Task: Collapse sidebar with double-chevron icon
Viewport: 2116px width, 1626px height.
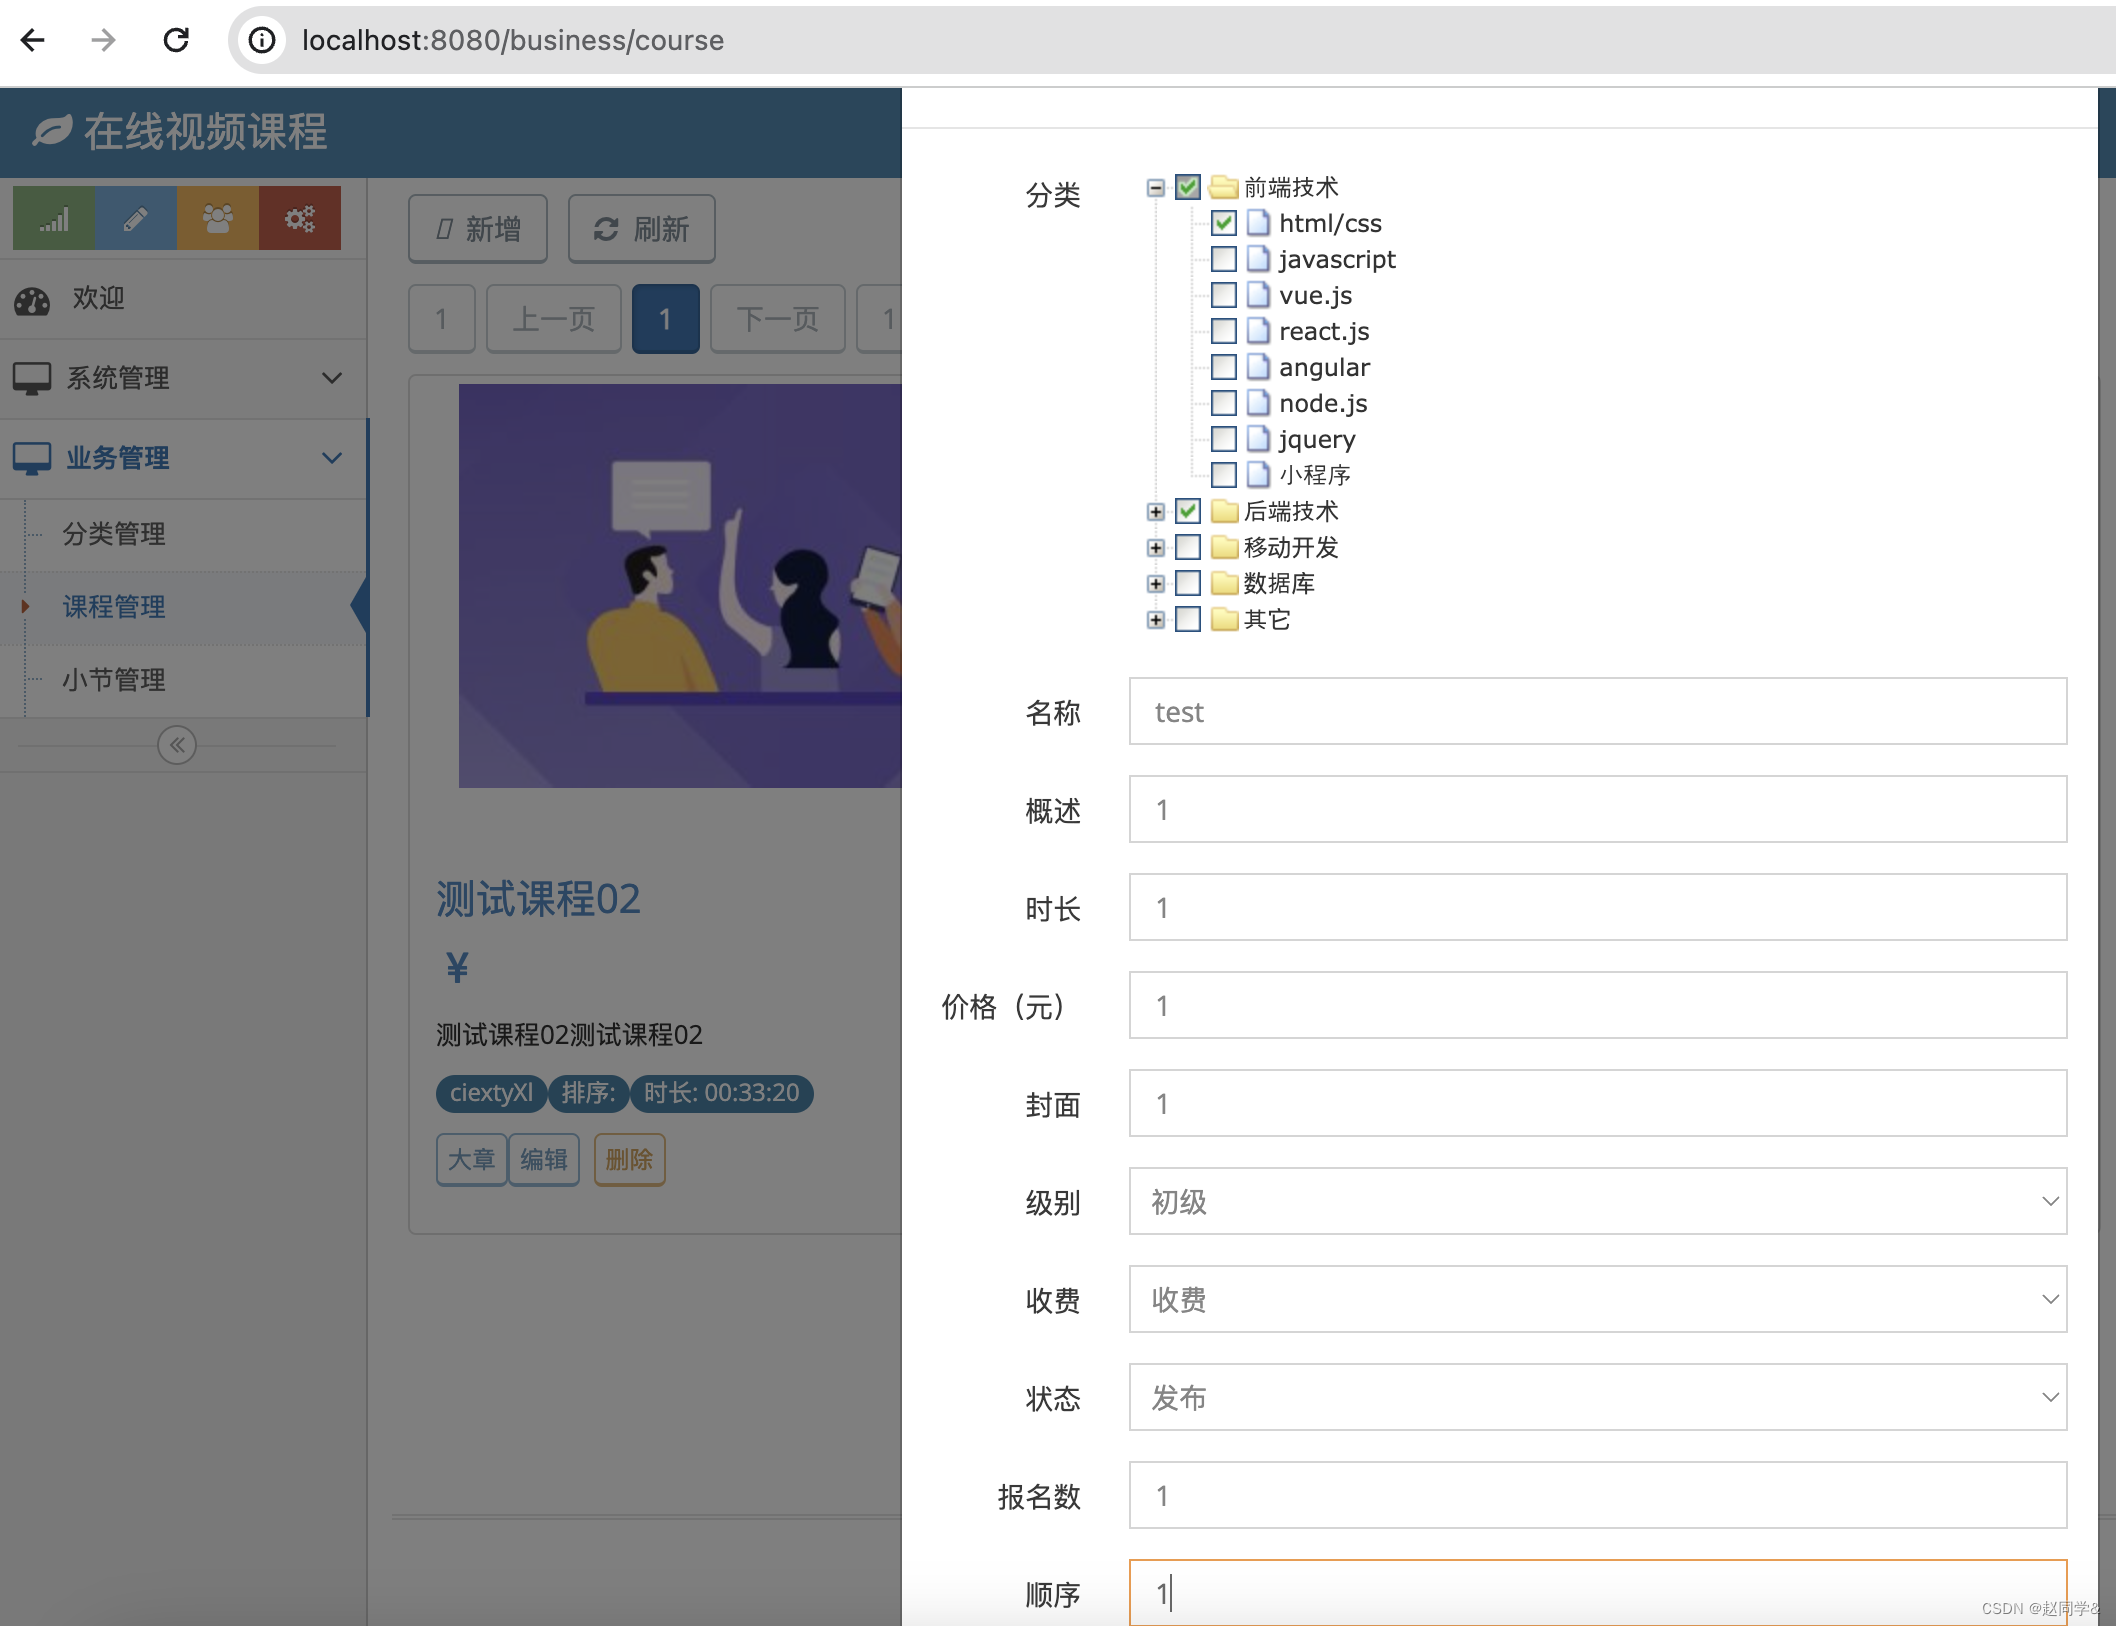Action: (177, 745)
